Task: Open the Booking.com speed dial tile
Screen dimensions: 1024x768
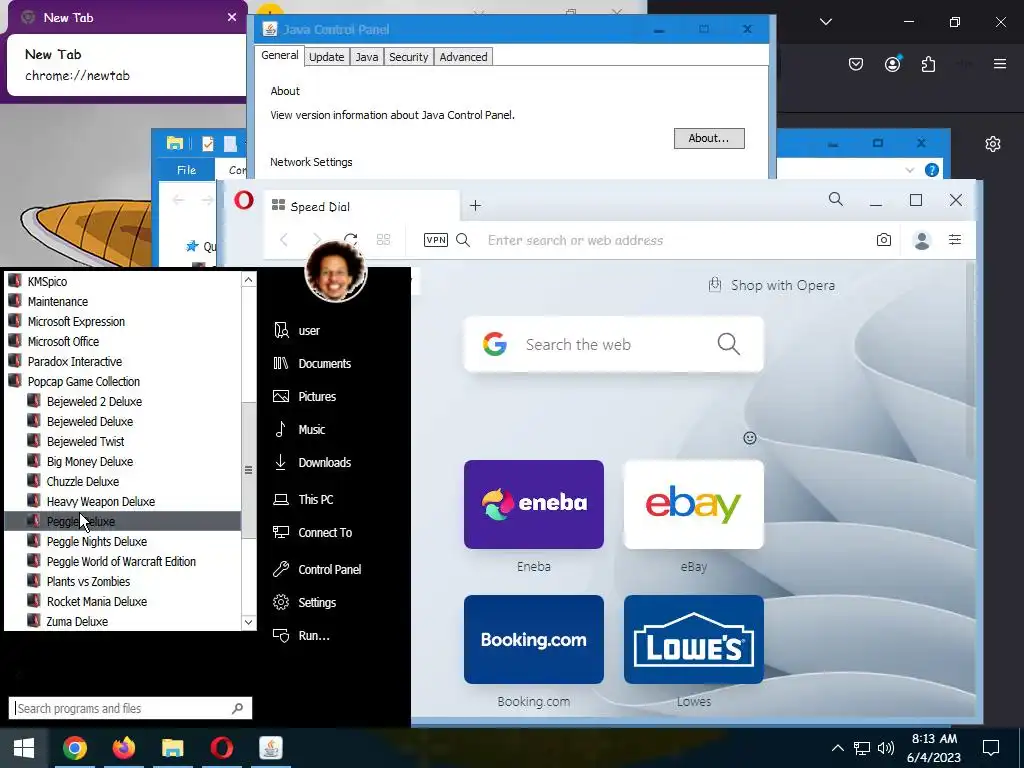Action: pyautogui.click(x=534, y=639)
